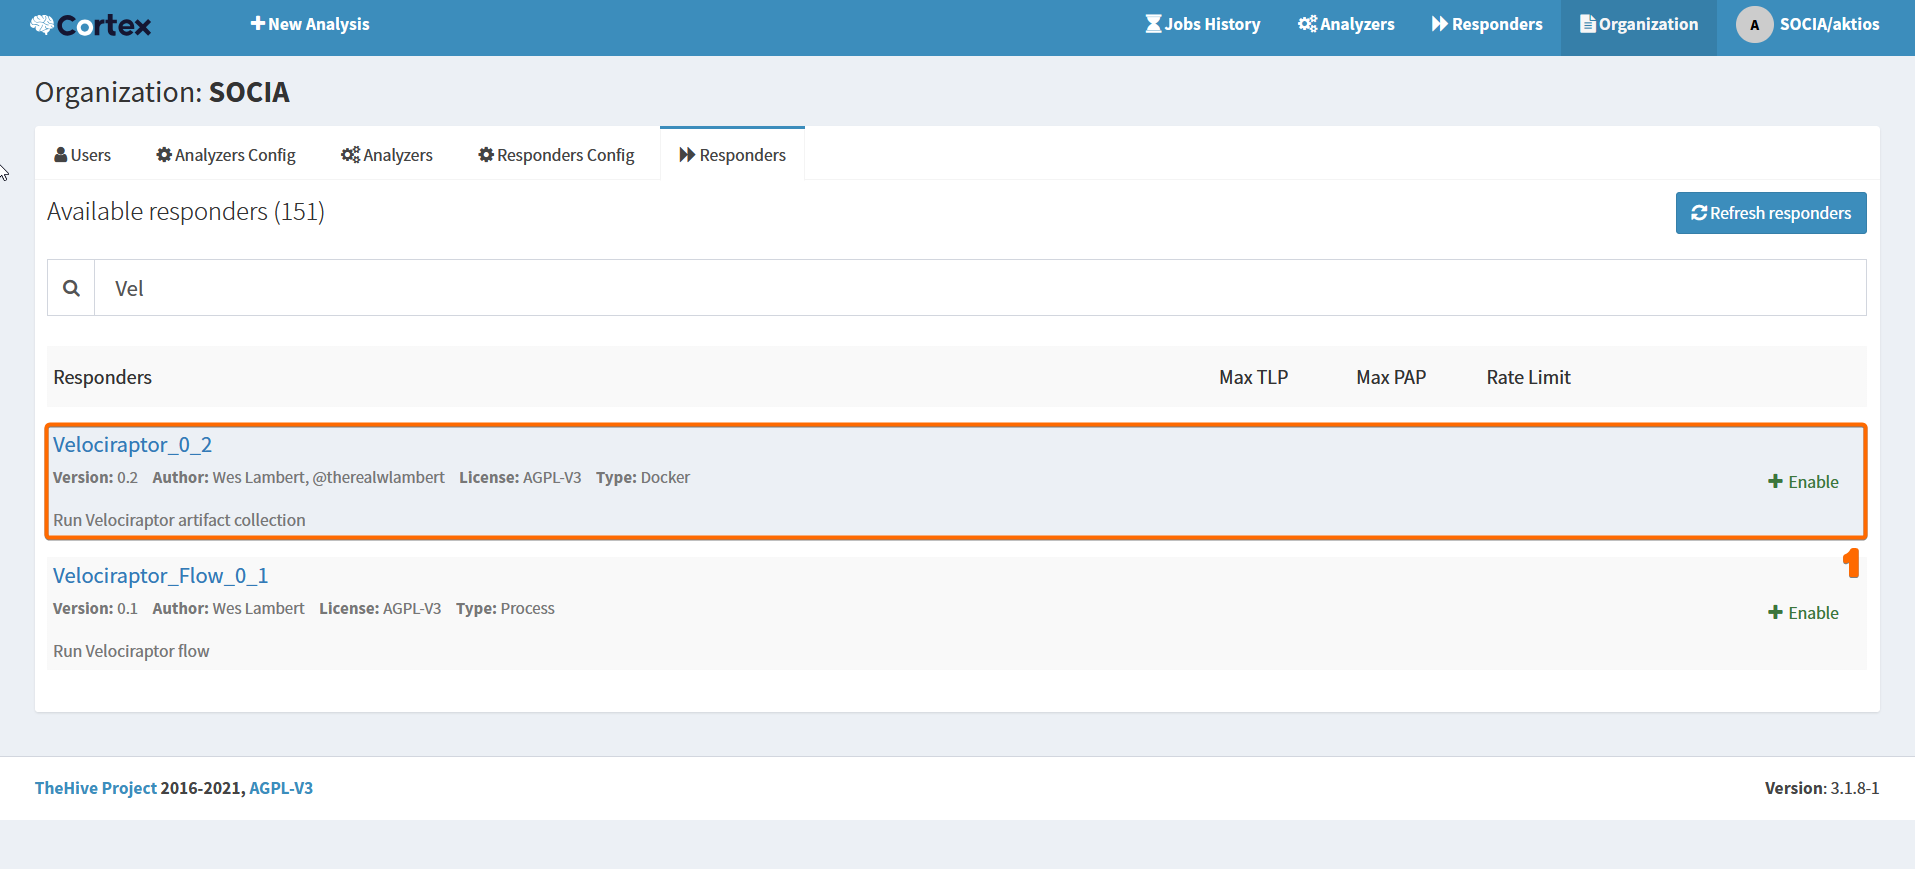Open the AGPL-V3 footer license link
This screenshot has height=869, width=1915.
281,788
